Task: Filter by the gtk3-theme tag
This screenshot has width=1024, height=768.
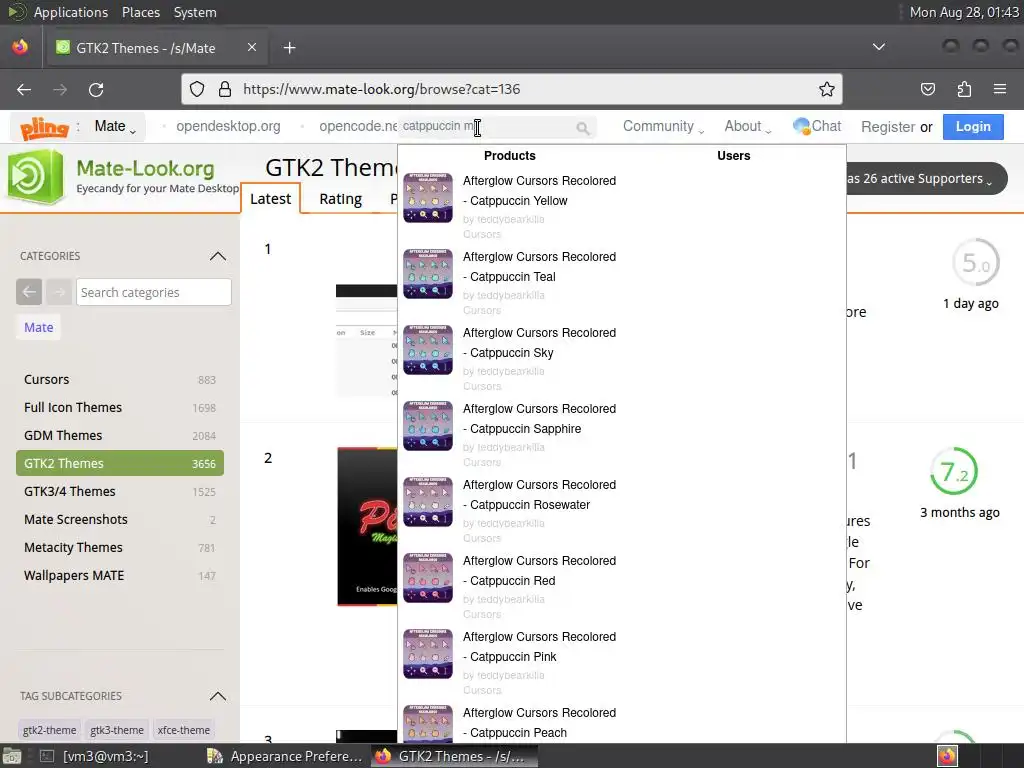Action: 117,730
